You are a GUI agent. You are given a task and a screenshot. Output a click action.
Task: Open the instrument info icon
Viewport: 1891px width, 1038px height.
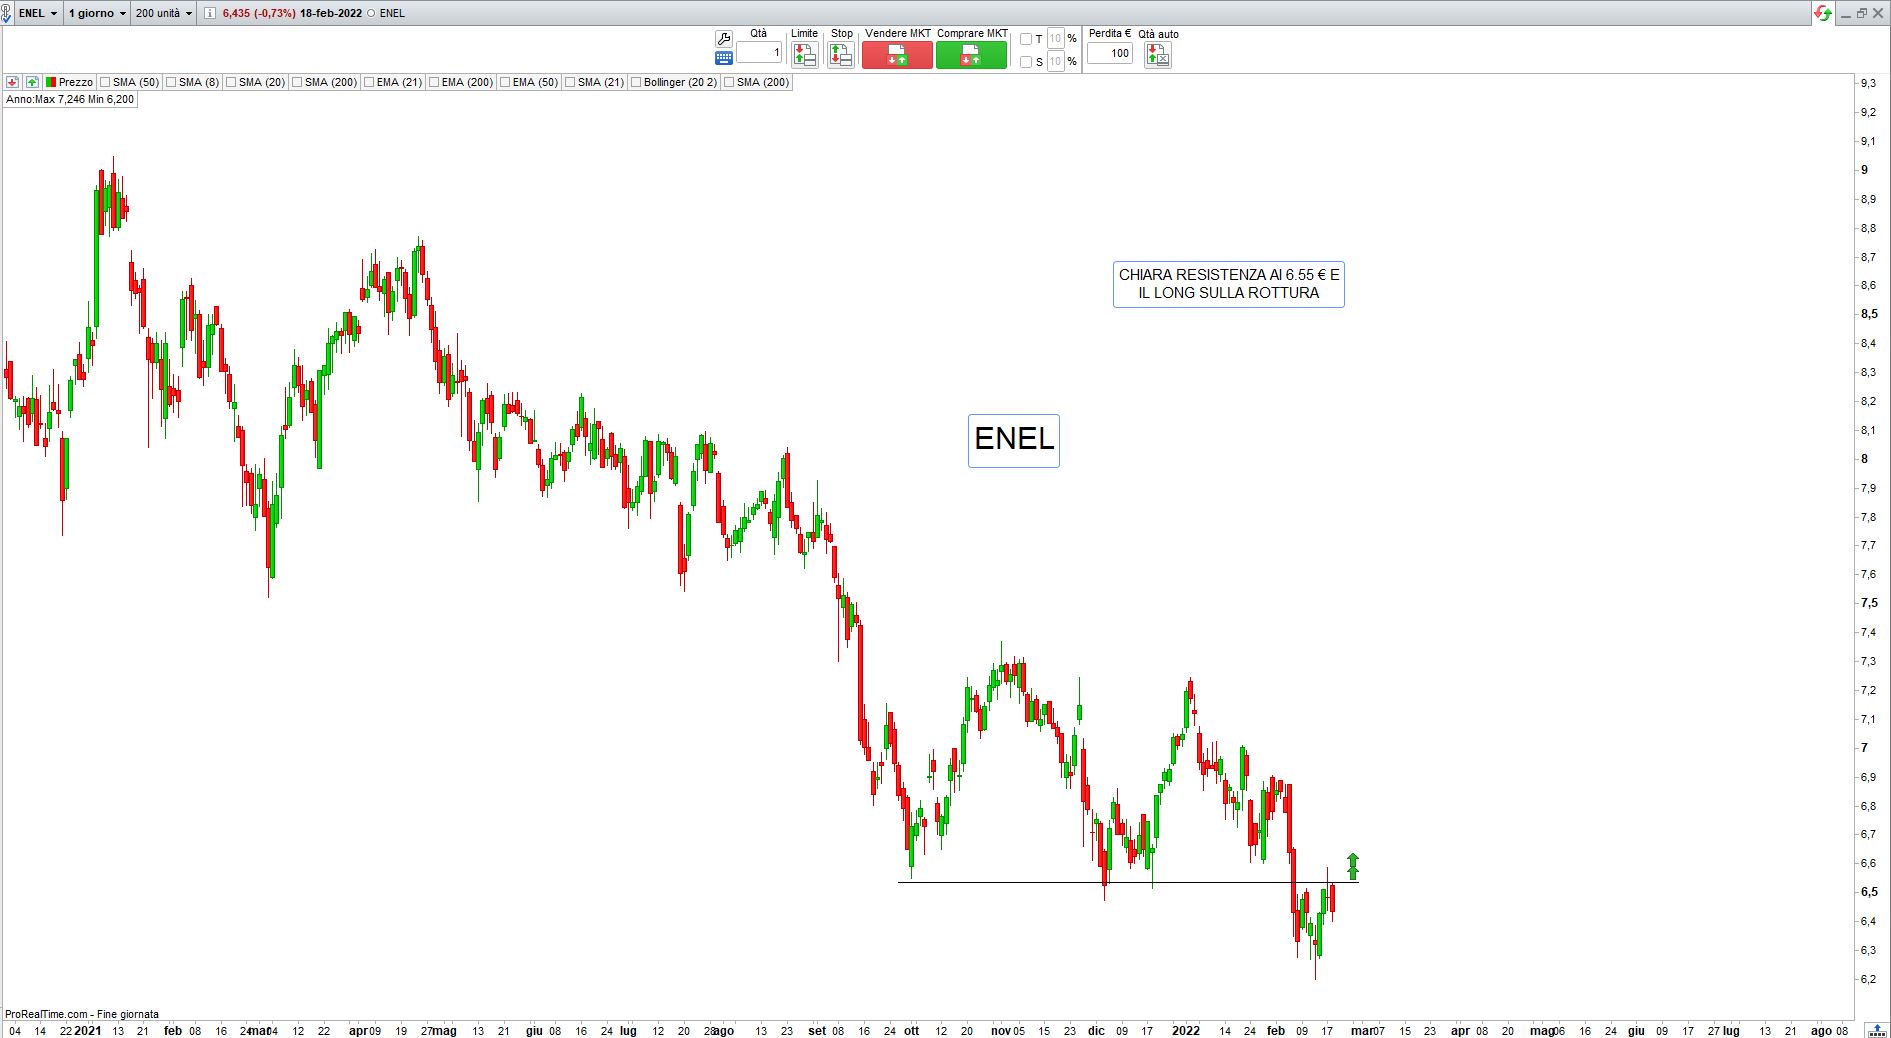click(209, 13)
